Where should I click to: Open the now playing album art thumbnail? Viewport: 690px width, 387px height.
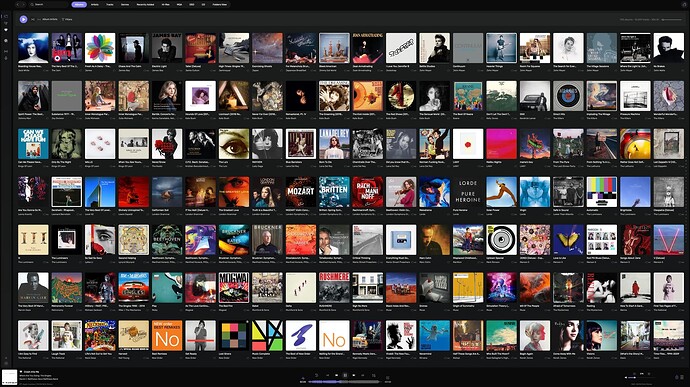(9, 378)
